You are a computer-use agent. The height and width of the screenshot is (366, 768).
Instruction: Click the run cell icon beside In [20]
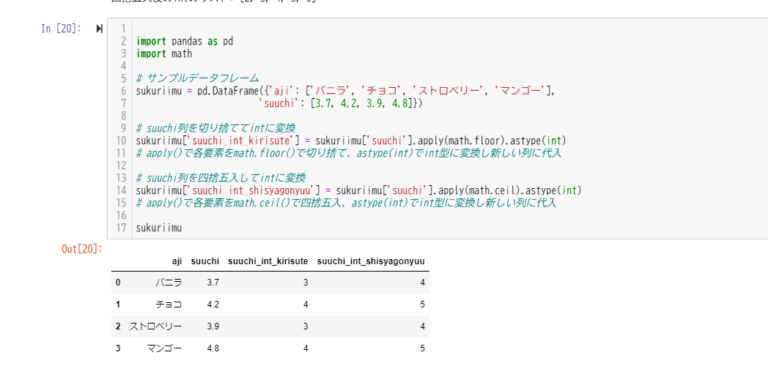click(99, 29)
